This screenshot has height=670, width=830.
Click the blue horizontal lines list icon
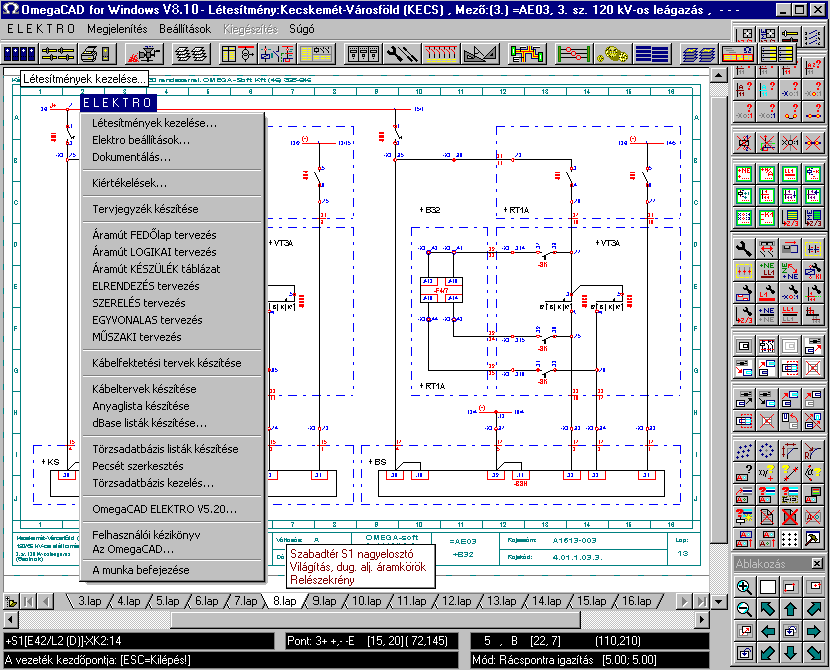point(652,54)
